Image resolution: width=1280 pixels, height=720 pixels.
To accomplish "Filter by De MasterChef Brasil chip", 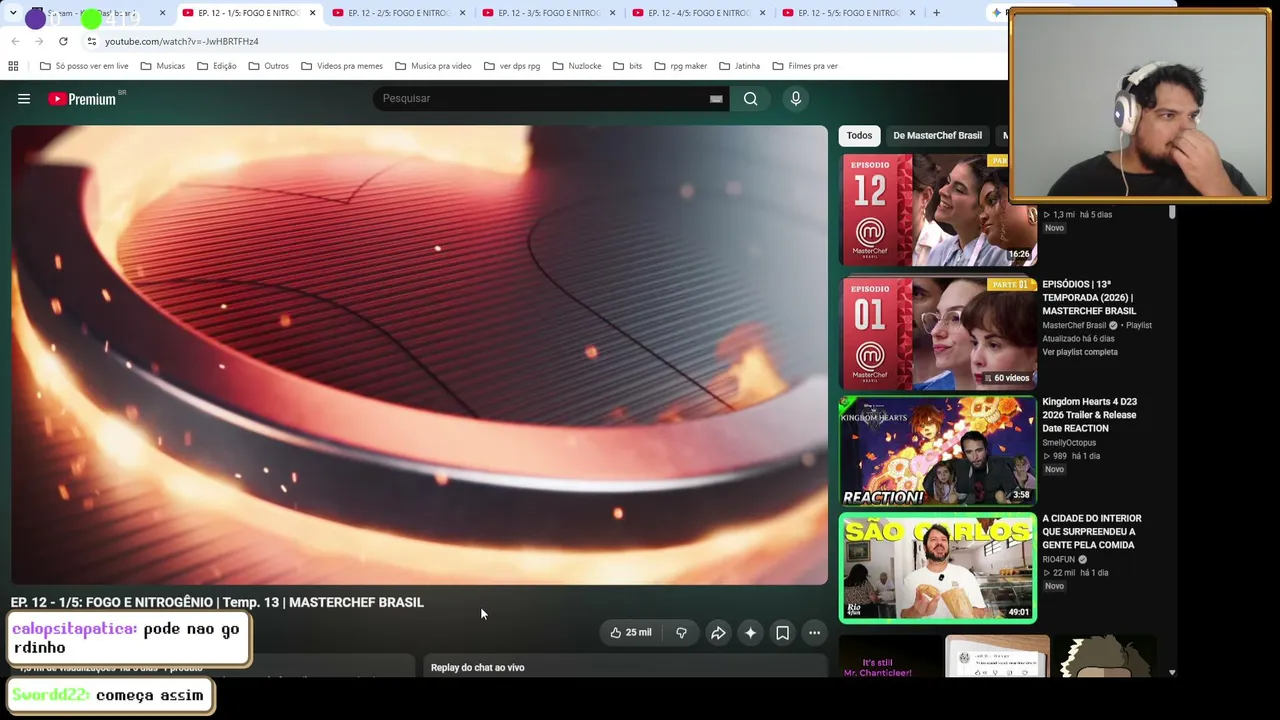I will [937, 135].
